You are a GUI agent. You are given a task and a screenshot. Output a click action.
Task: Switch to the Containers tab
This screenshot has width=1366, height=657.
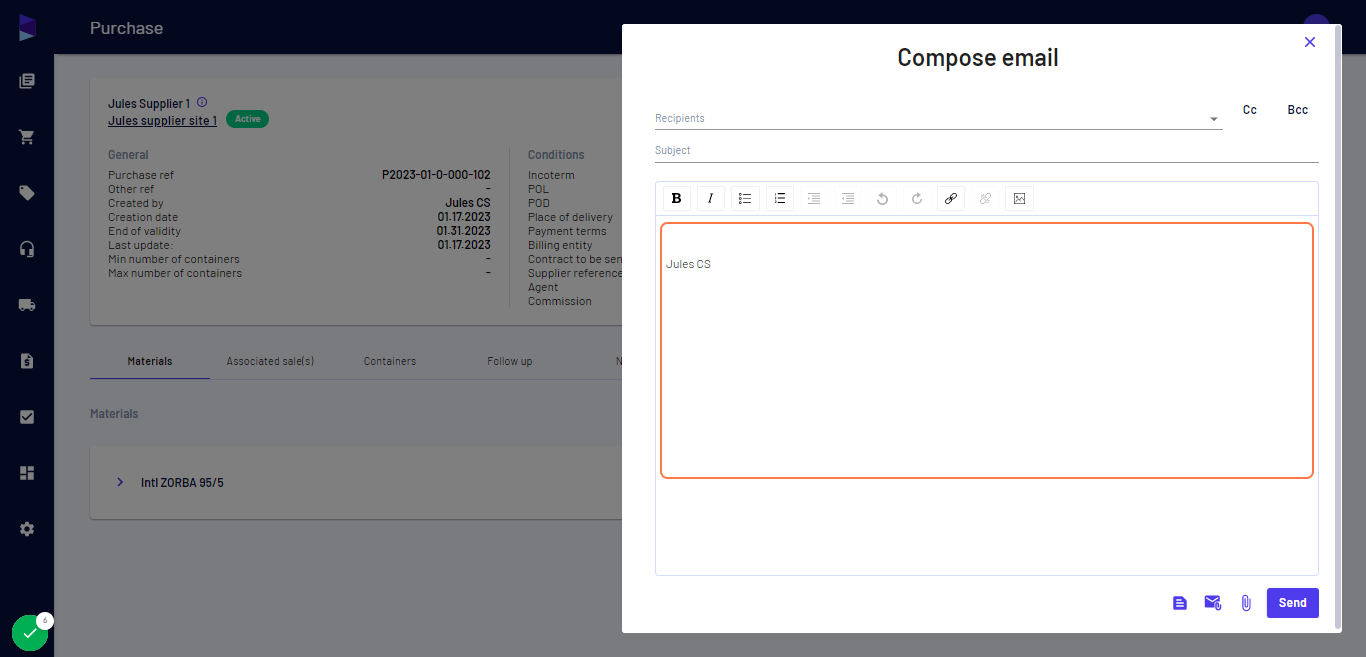pyautogui.click(x=390, y=361)
